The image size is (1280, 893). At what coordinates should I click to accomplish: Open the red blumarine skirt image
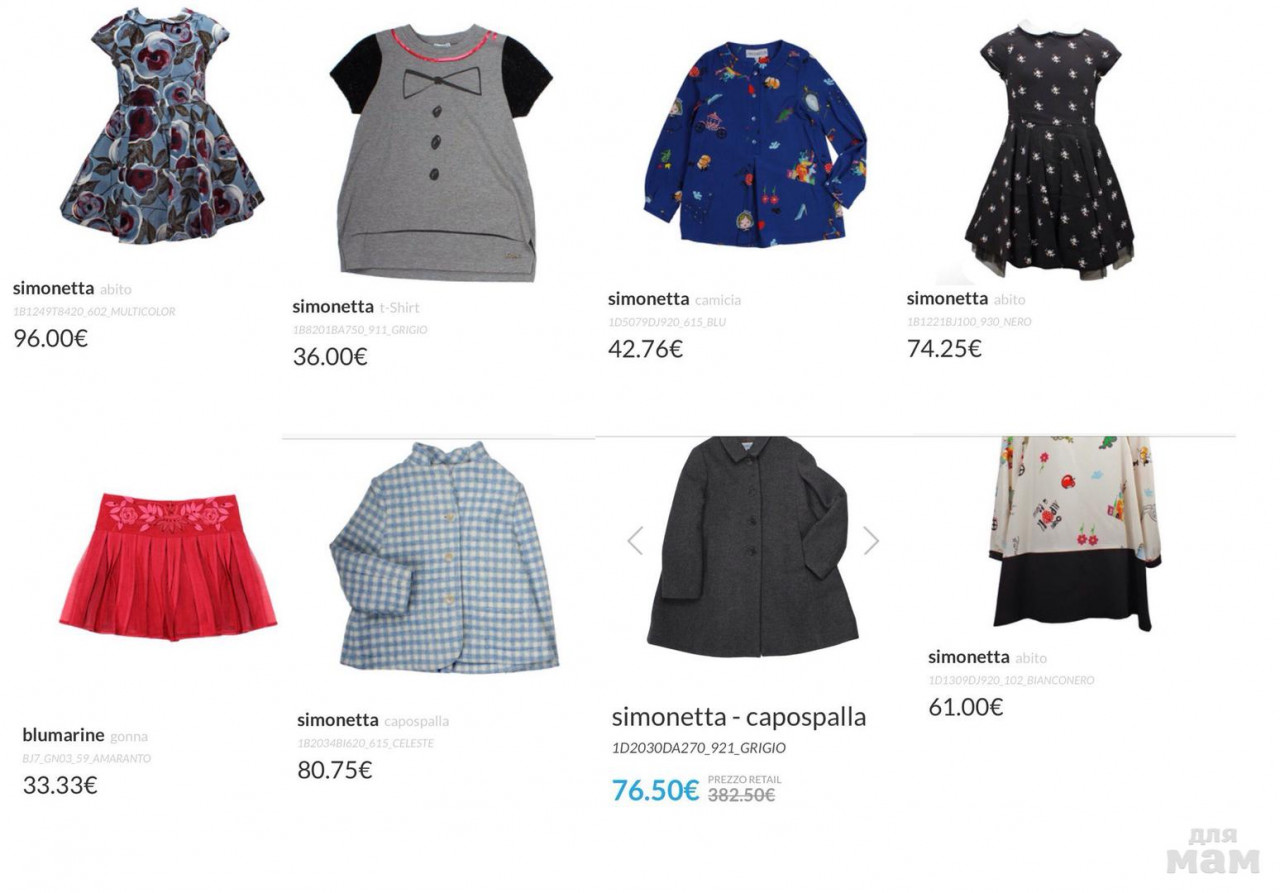[168, 565]
